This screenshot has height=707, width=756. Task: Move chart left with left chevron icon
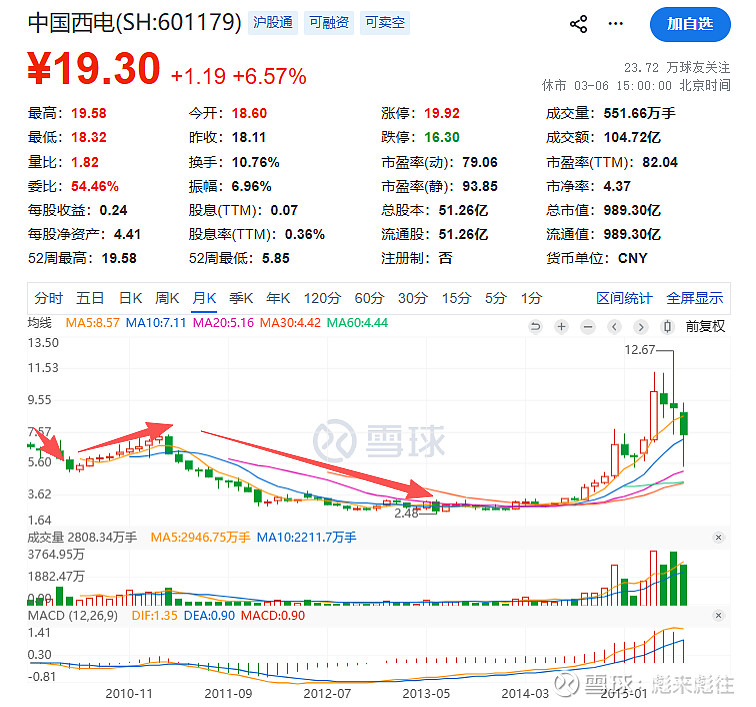tap(614, 327)
